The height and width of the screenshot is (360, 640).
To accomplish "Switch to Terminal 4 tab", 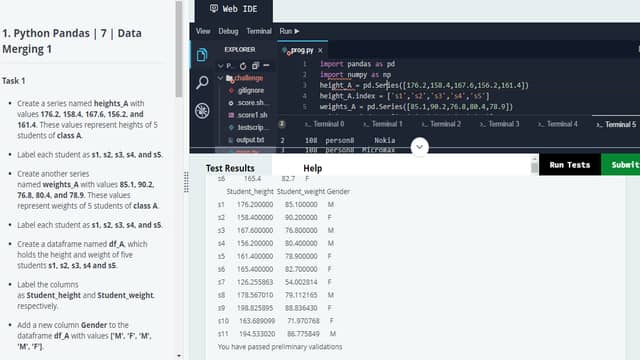I will click(x=558, y=124).
